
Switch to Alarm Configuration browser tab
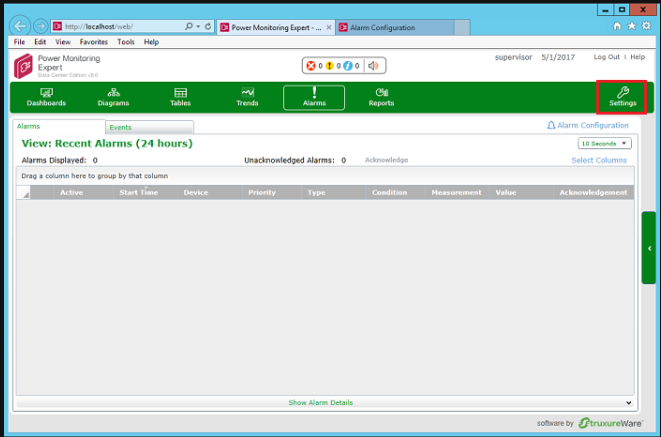point(394,27)
